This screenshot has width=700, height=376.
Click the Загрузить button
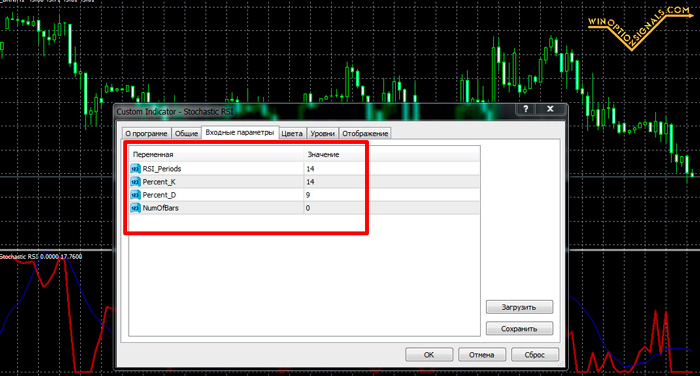click(x=519, y=307)
